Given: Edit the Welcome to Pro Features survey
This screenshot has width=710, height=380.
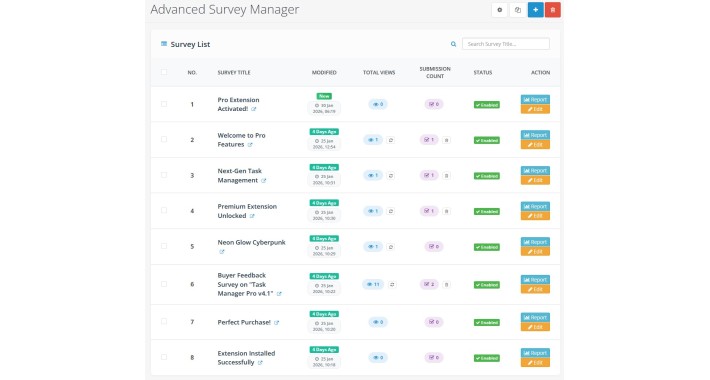Looking at the screenshot, I should pyautogui.click(x=535, y=145).
